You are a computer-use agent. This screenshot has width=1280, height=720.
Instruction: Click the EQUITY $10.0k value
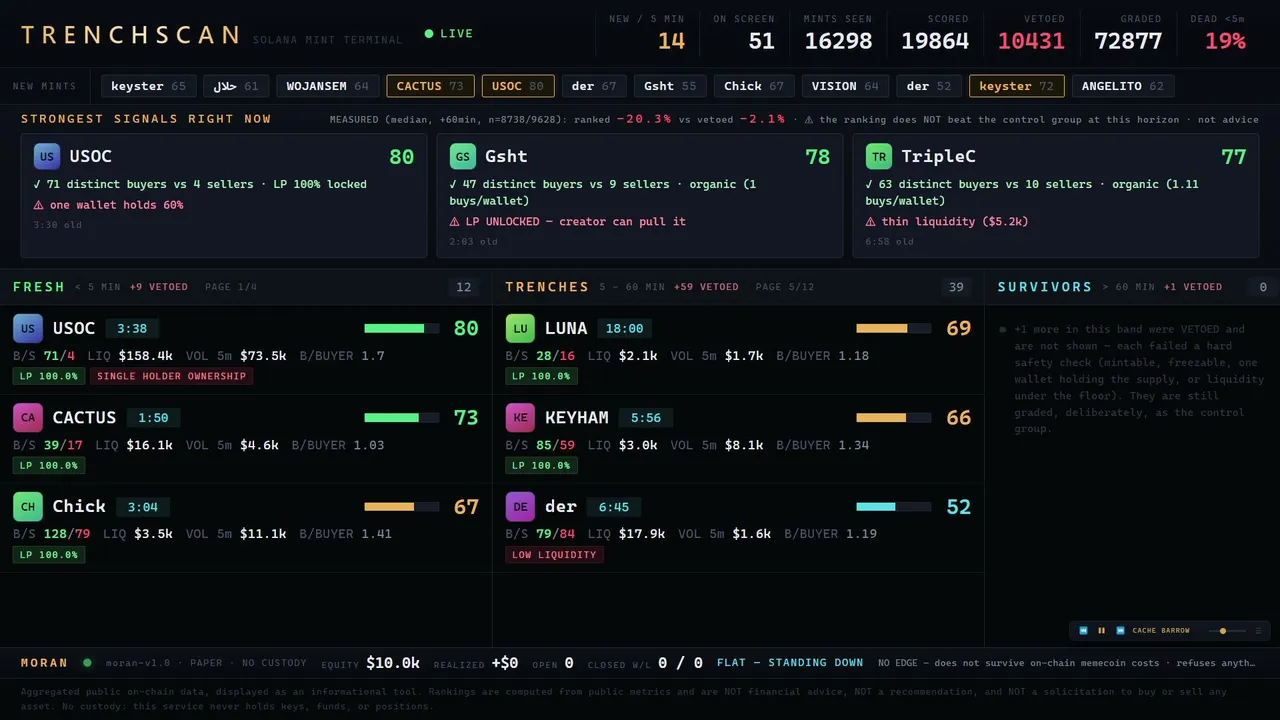pos(393,663)
